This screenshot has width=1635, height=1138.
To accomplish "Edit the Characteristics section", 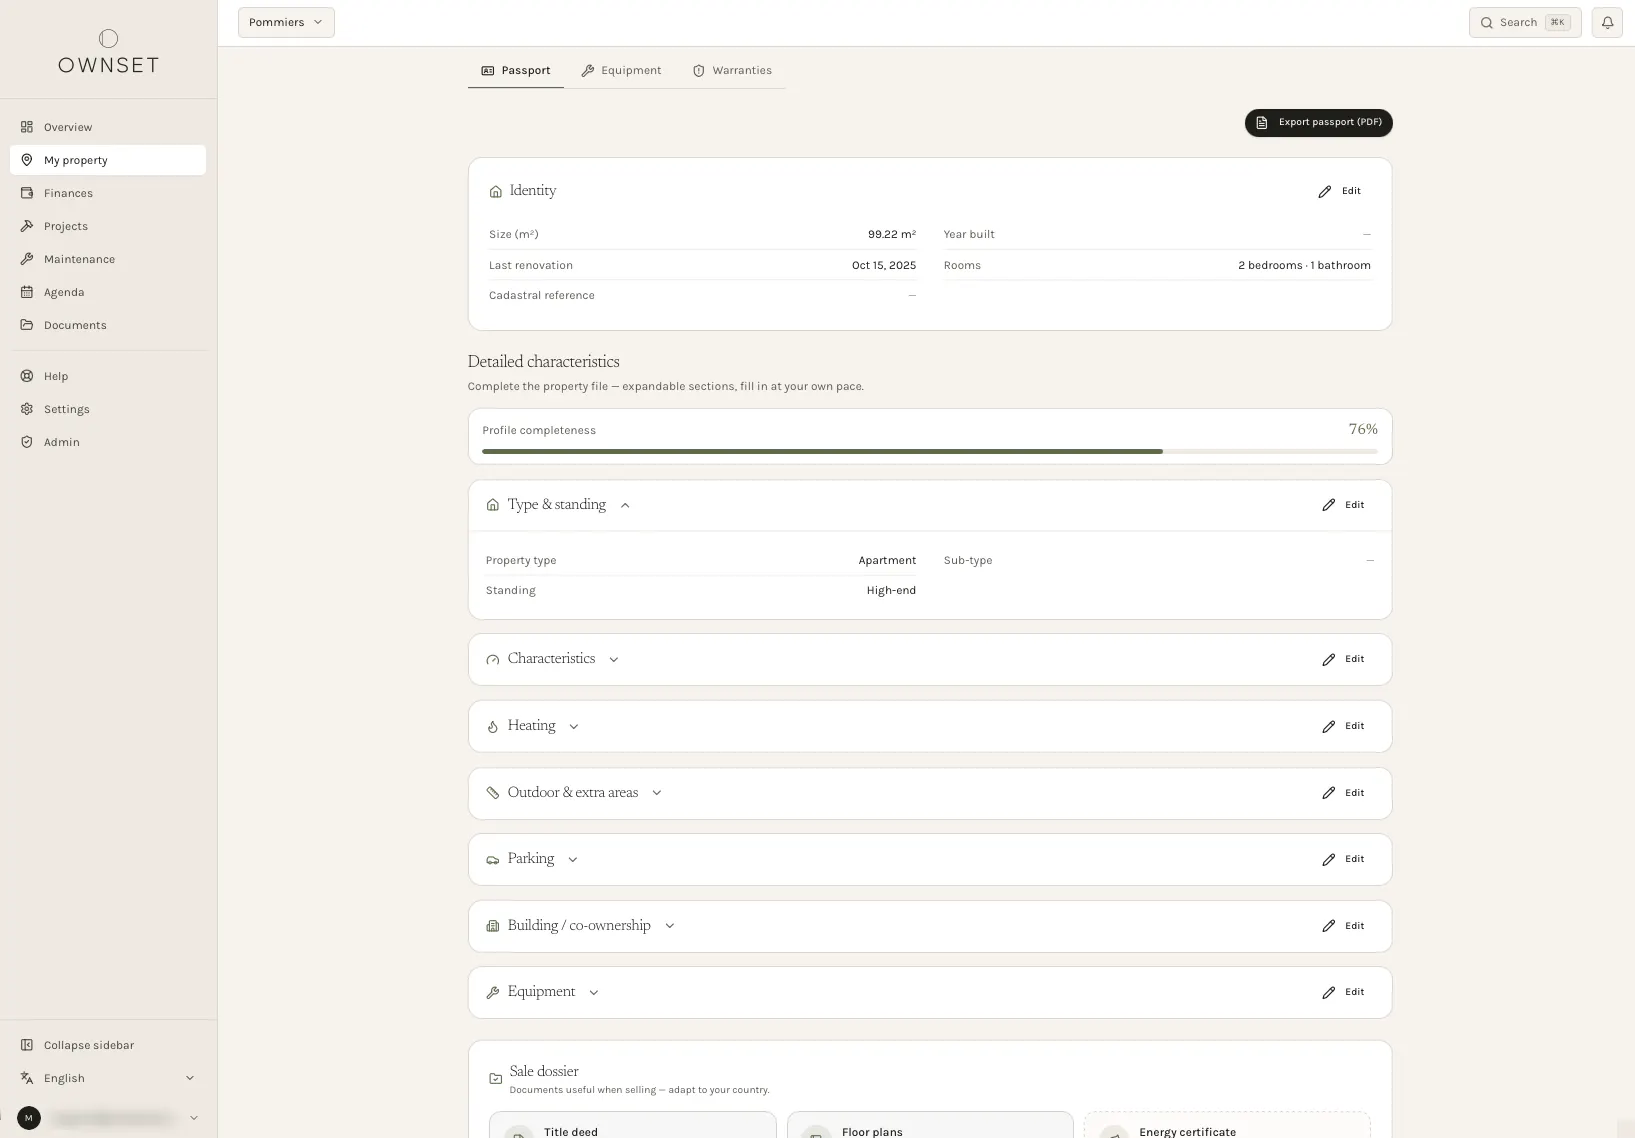I will [x=1343, y=659].
